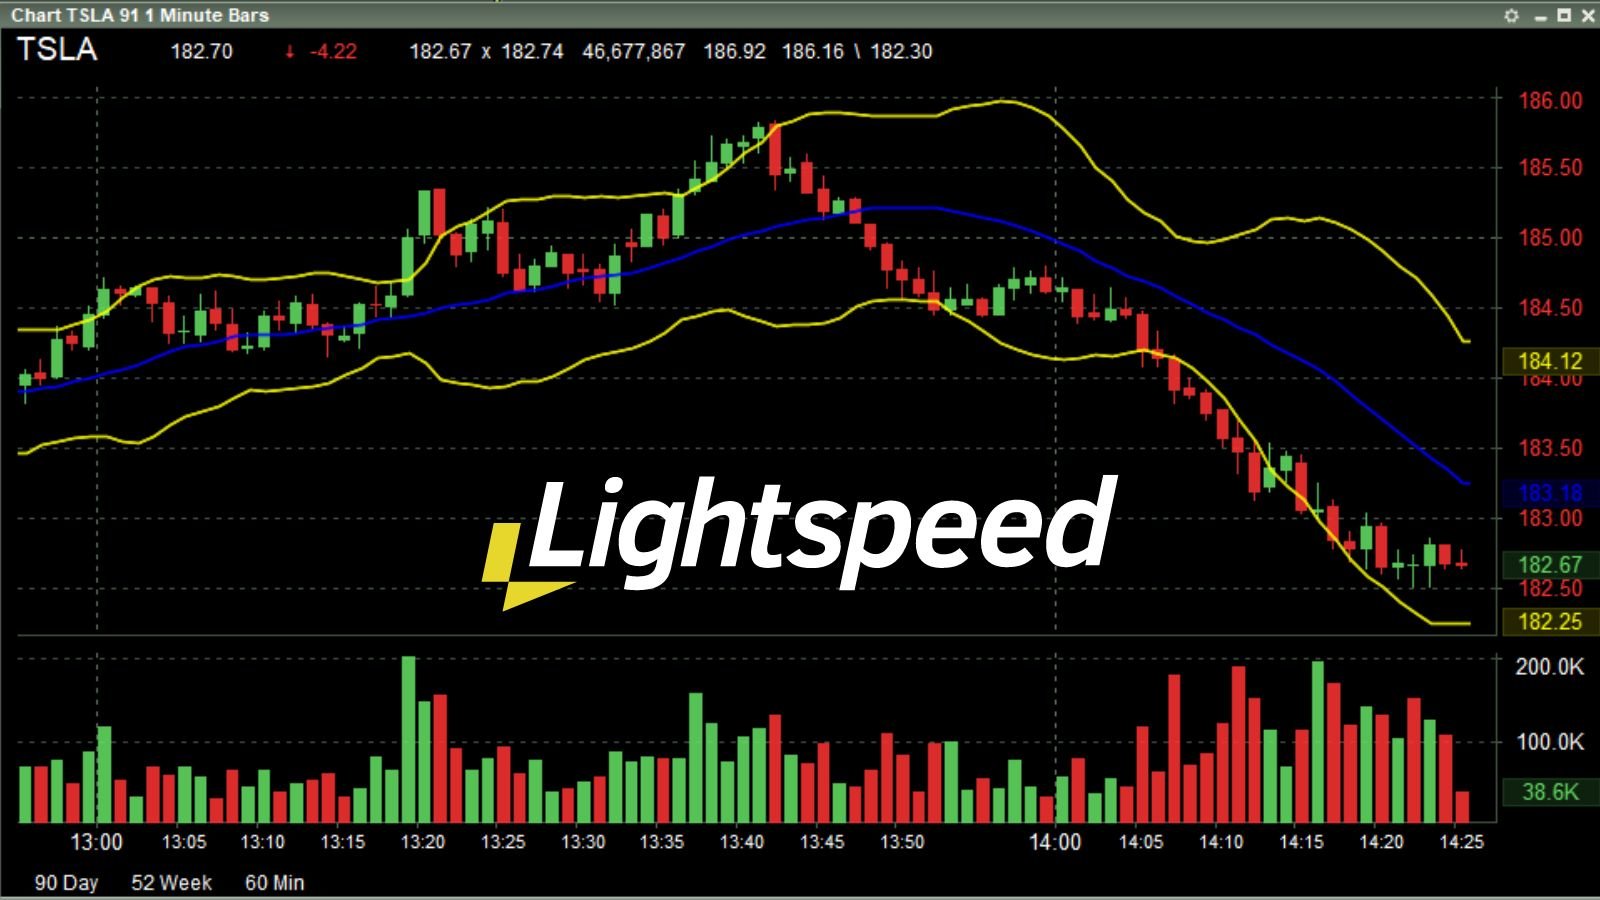This screenshot has width=1600, height=900.
Task: Select last price 182.70
Action: (201, 51)
